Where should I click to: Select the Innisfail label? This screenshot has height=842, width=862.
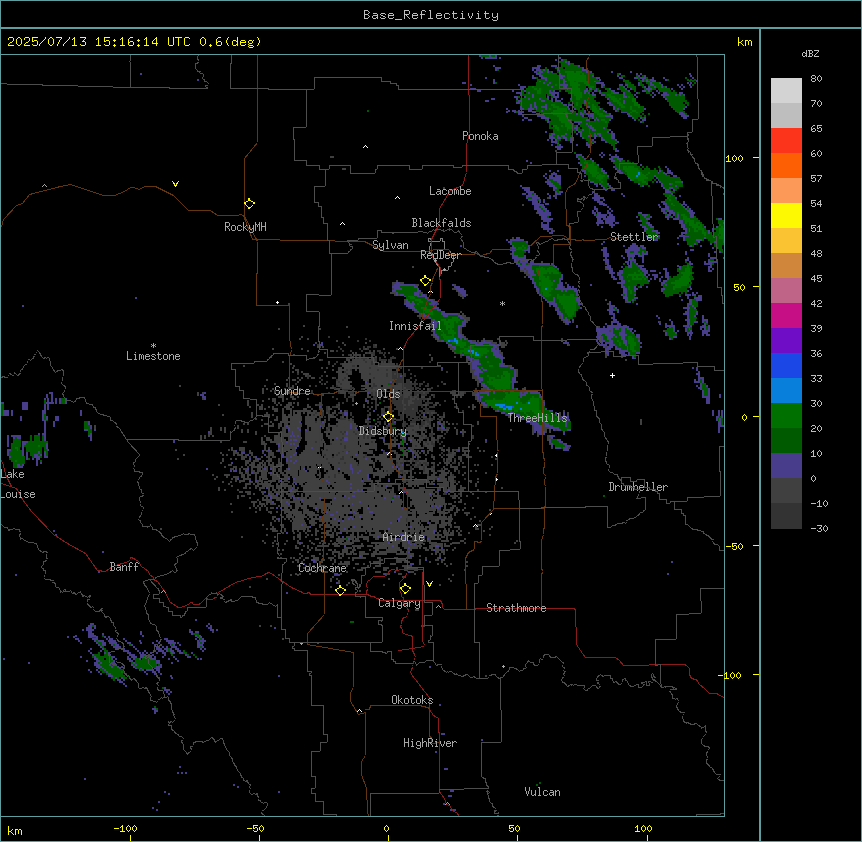[415, 326]
